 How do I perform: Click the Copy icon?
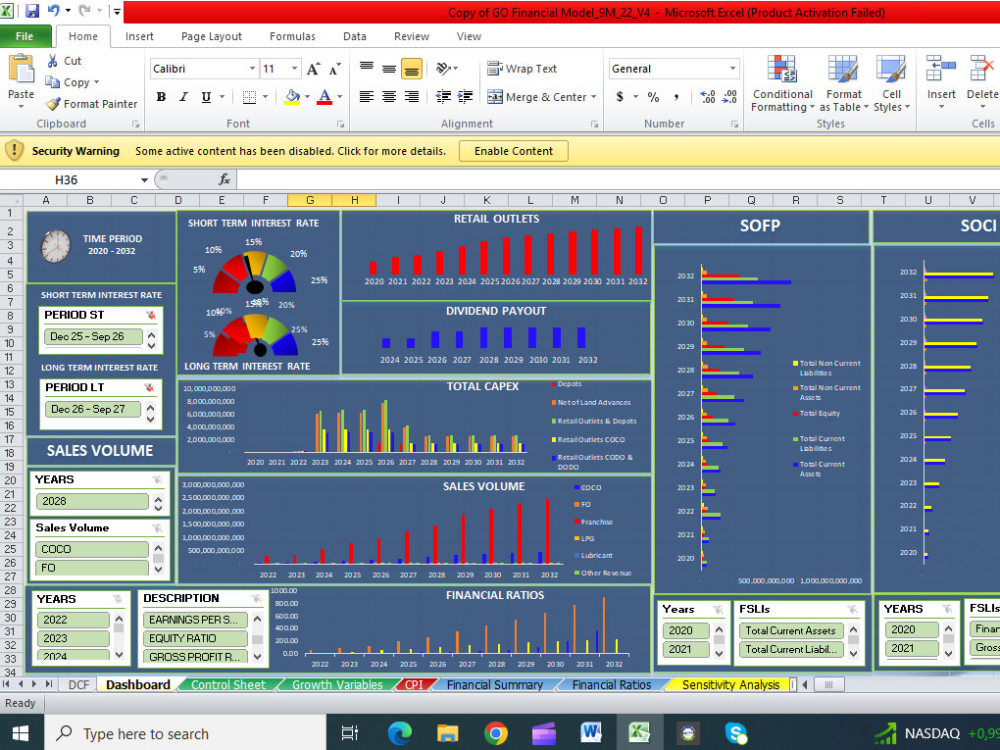click(52, 82)
